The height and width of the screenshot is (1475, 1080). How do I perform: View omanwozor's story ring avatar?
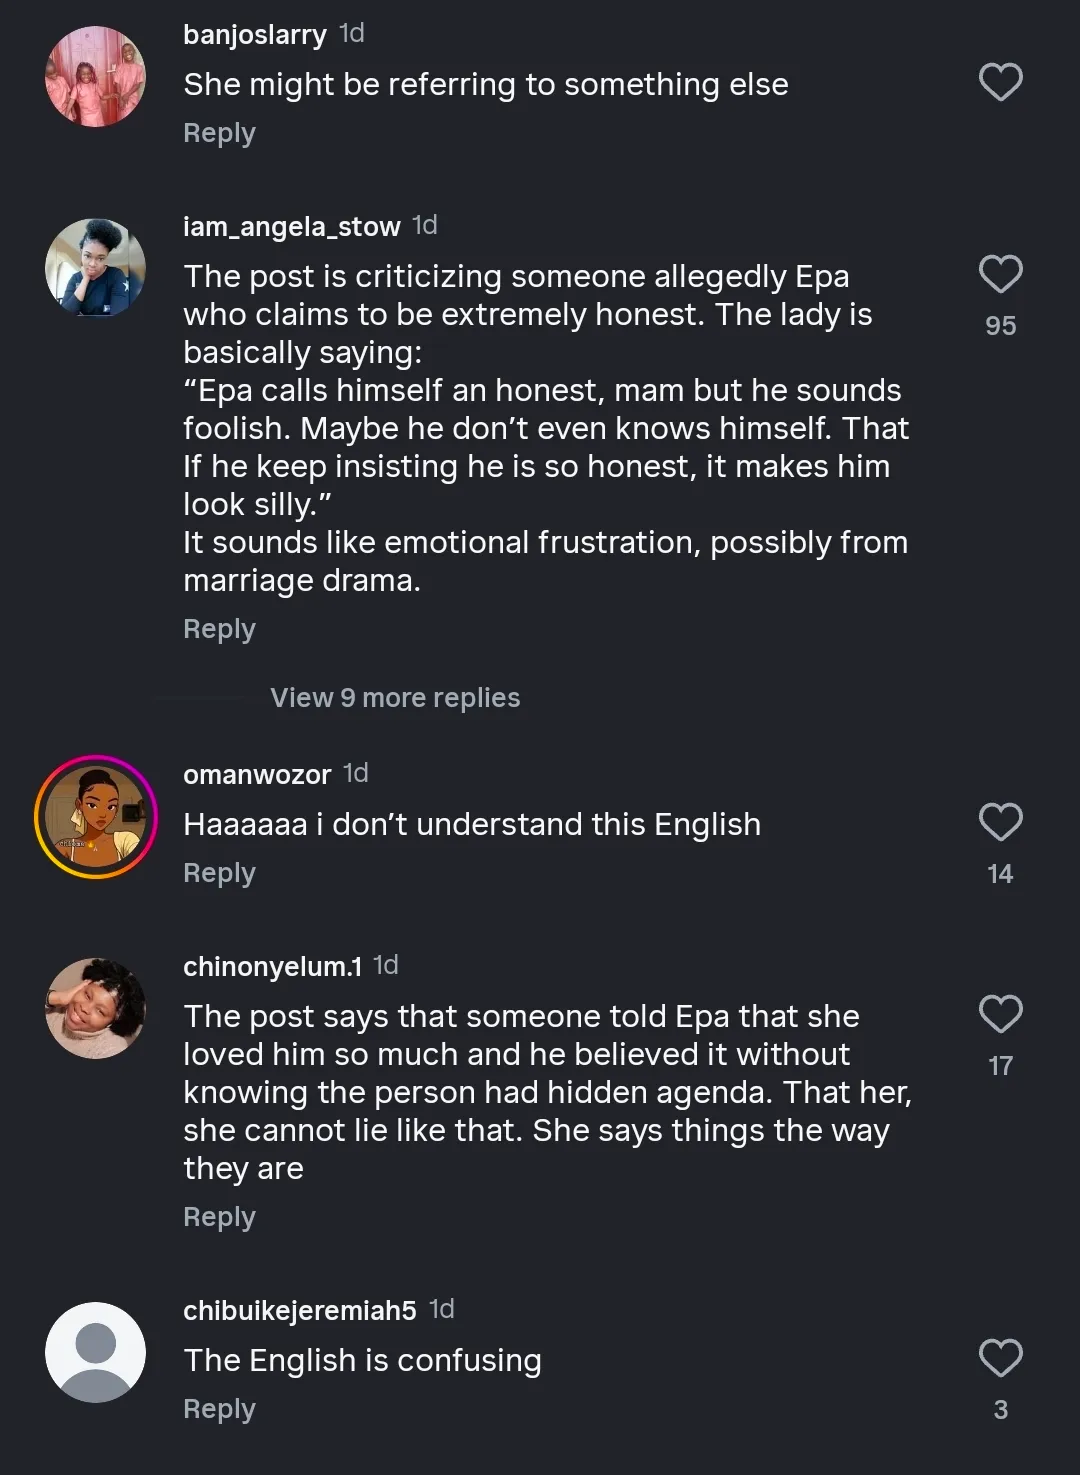(x=96, y=817)
